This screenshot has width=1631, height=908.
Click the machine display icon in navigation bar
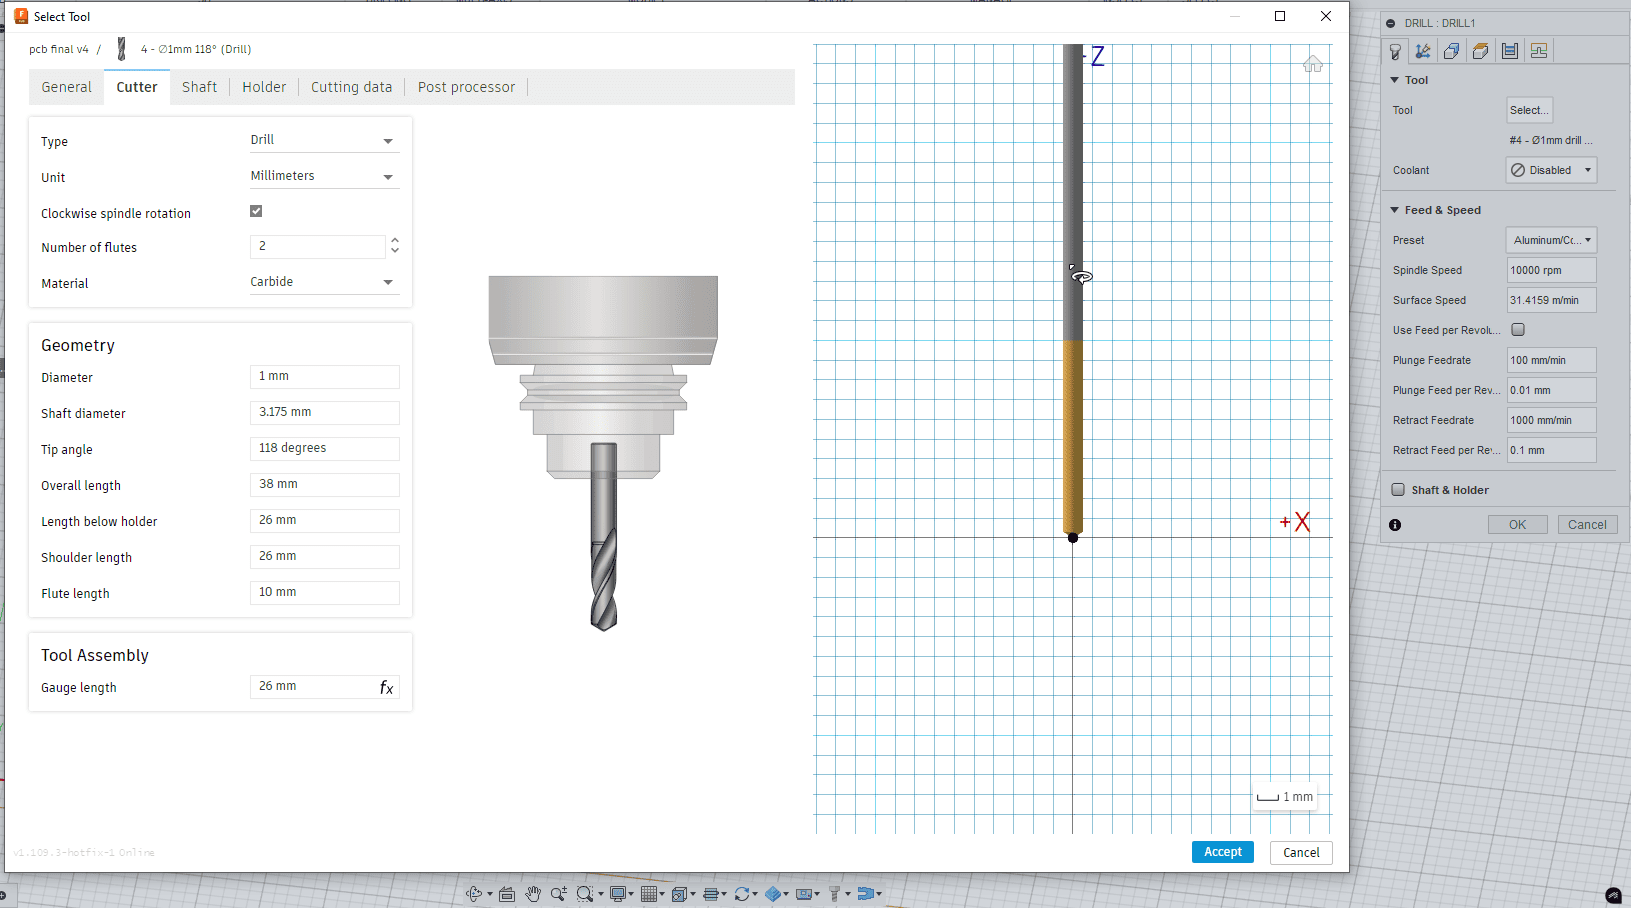tap(803, 894)
